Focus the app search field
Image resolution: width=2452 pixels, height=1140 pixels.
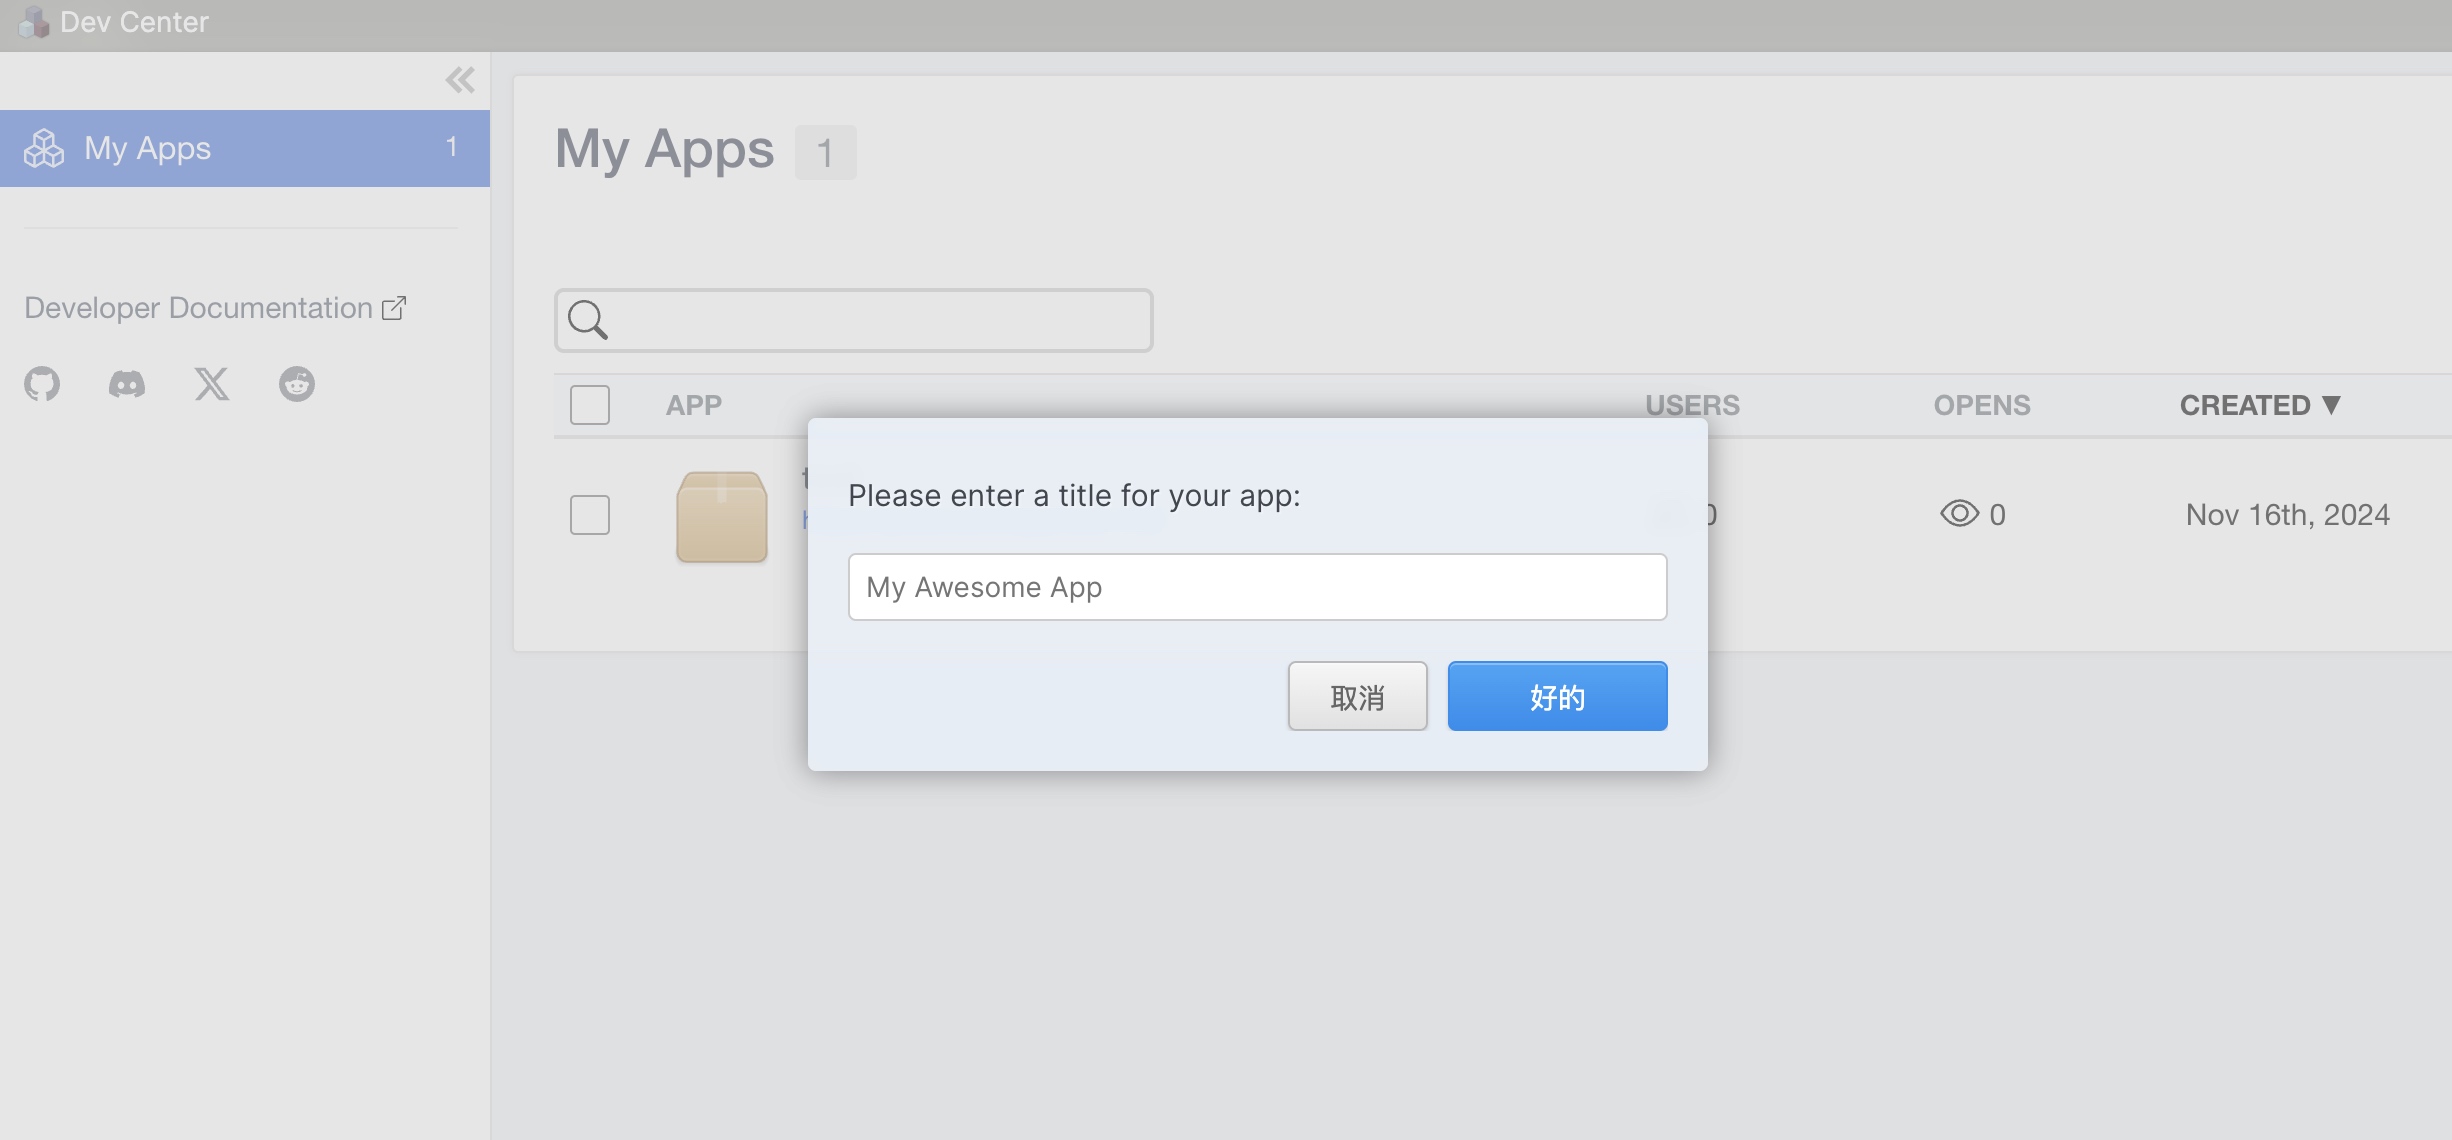coord(880,320)
